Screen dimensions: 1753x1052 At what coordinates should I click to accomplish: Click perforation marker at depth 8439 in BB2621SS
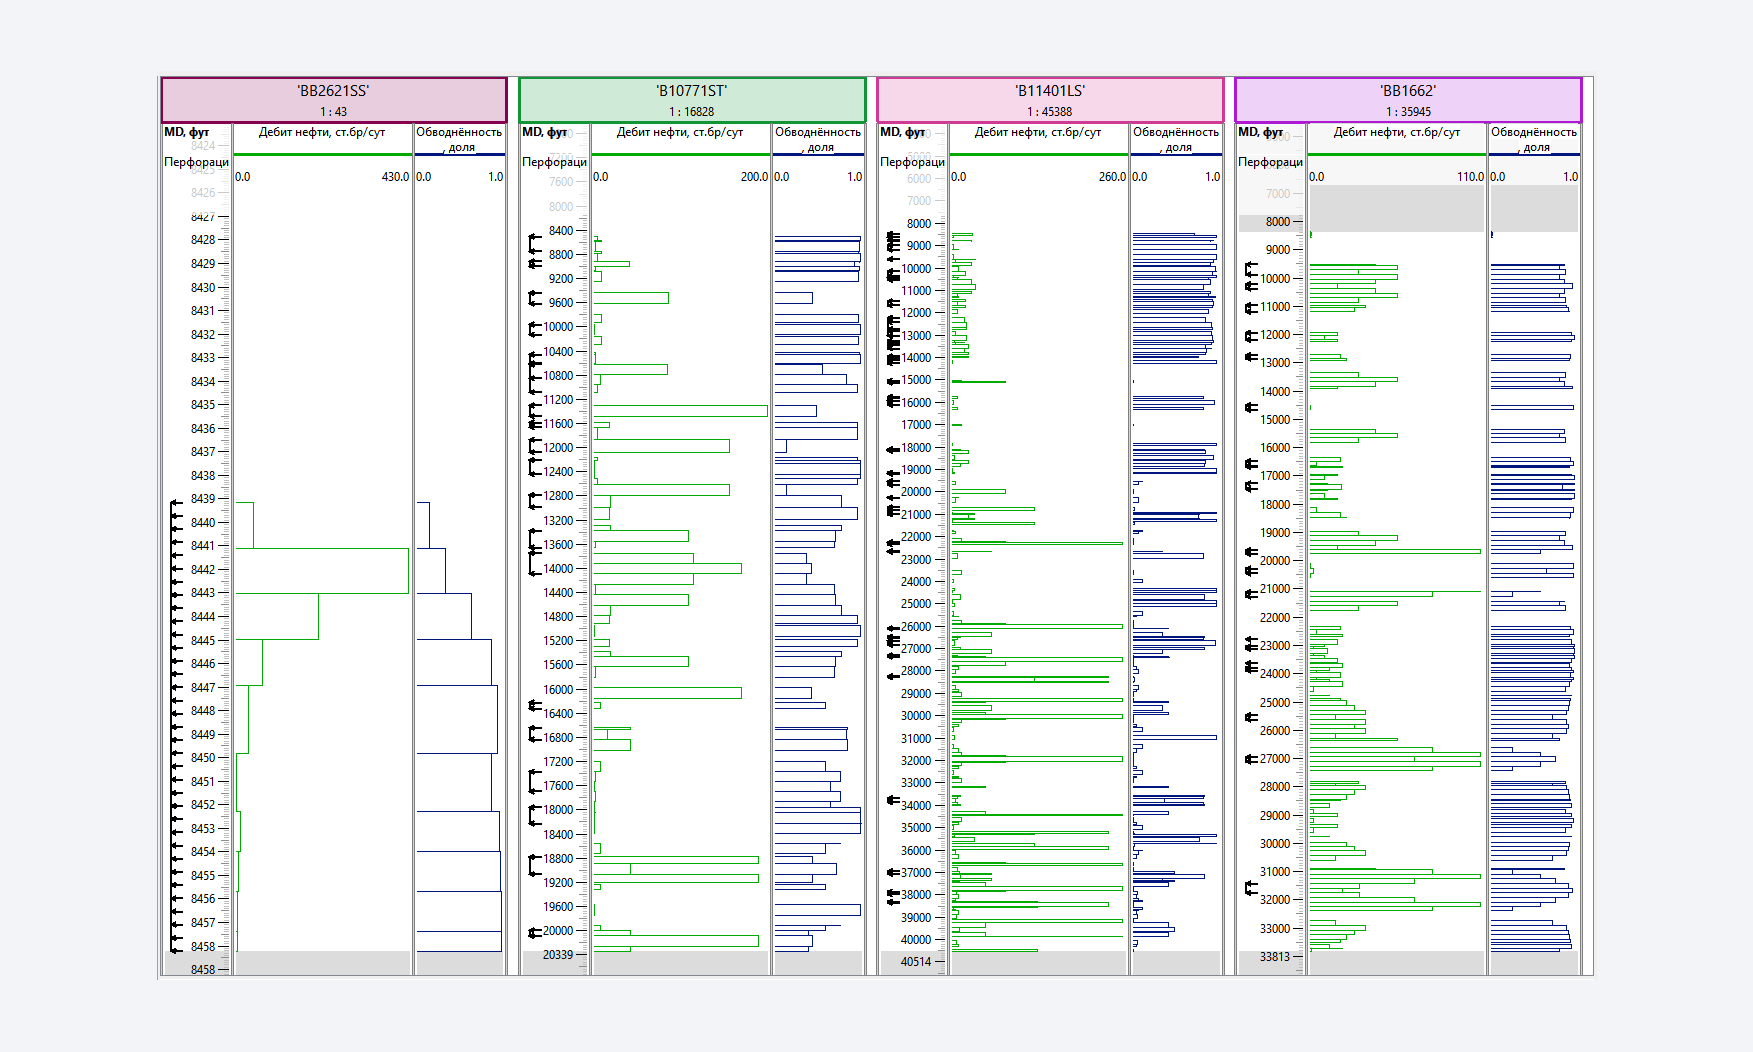177,503
